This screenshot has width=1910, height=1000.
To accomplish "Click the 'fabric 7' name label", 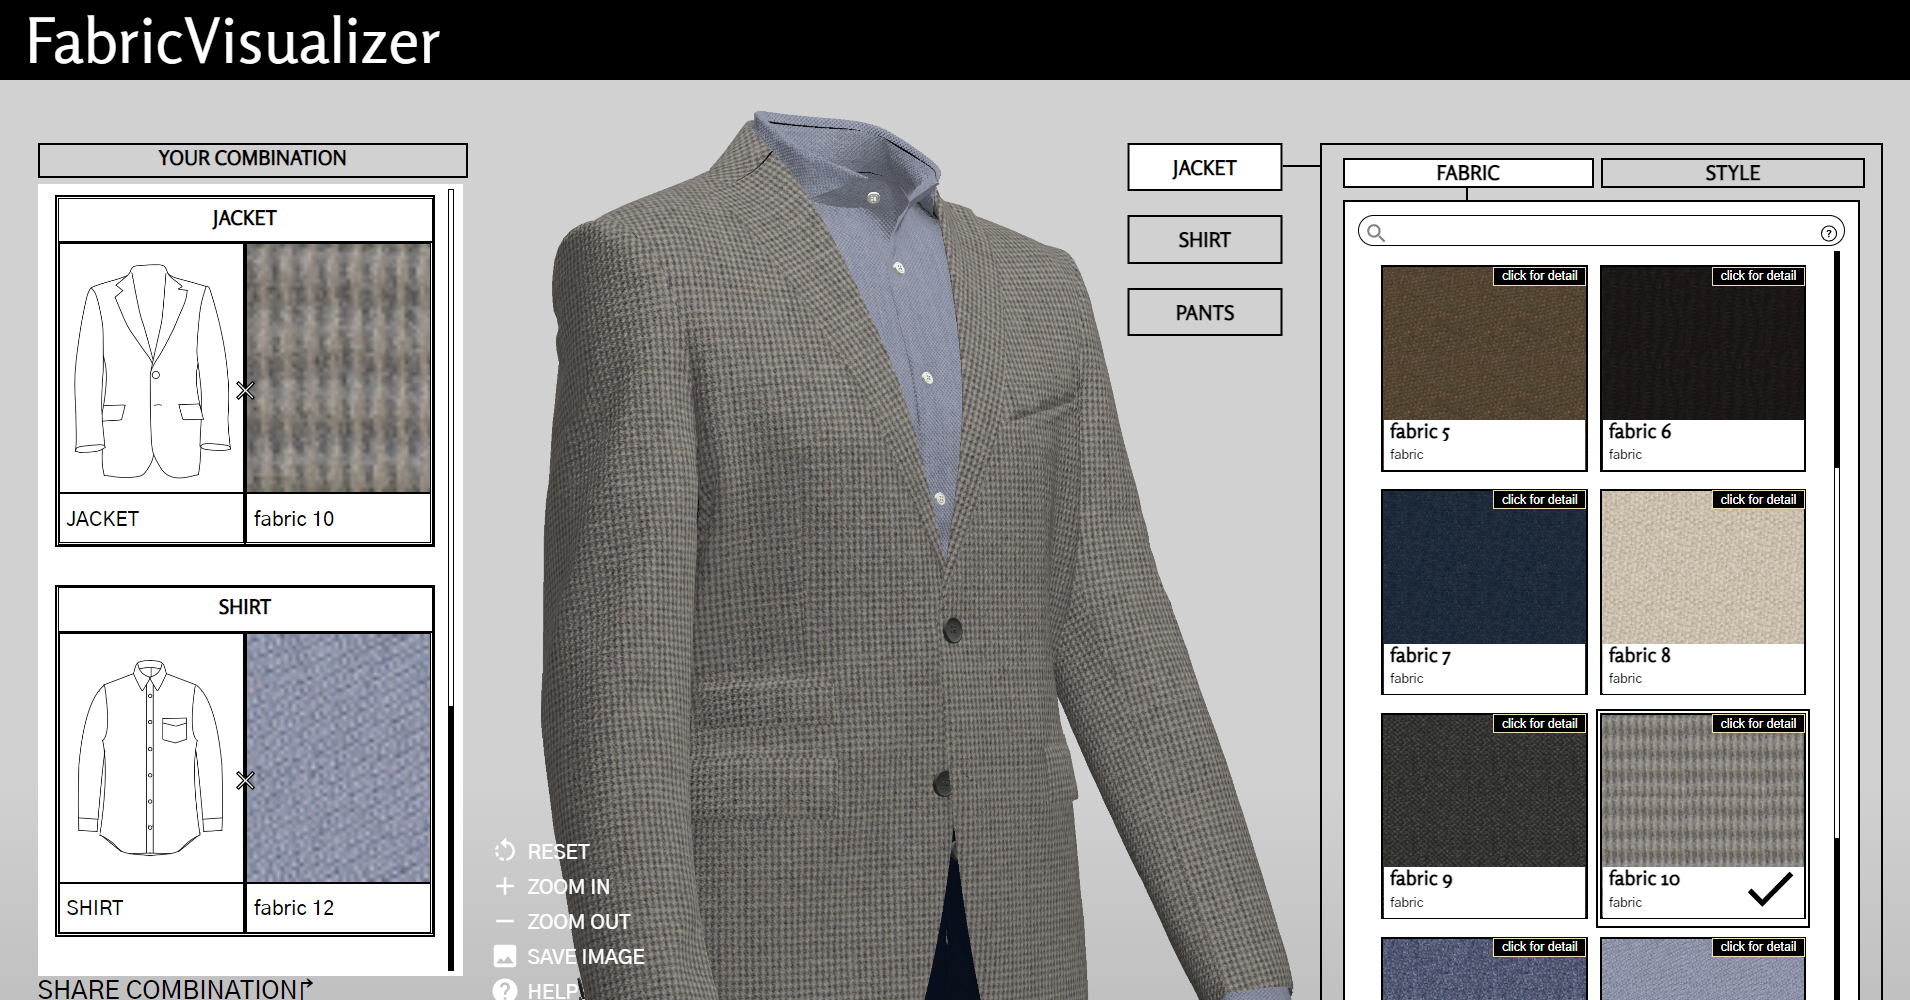I will 1420,656.
